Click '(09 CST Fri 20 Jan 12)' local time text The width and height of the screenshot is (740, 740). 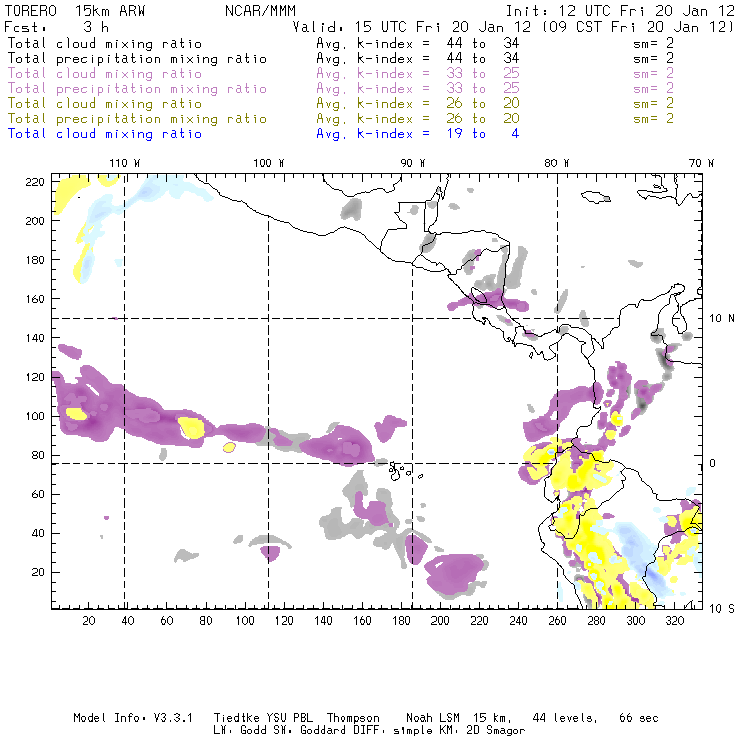tap(638, 27)
